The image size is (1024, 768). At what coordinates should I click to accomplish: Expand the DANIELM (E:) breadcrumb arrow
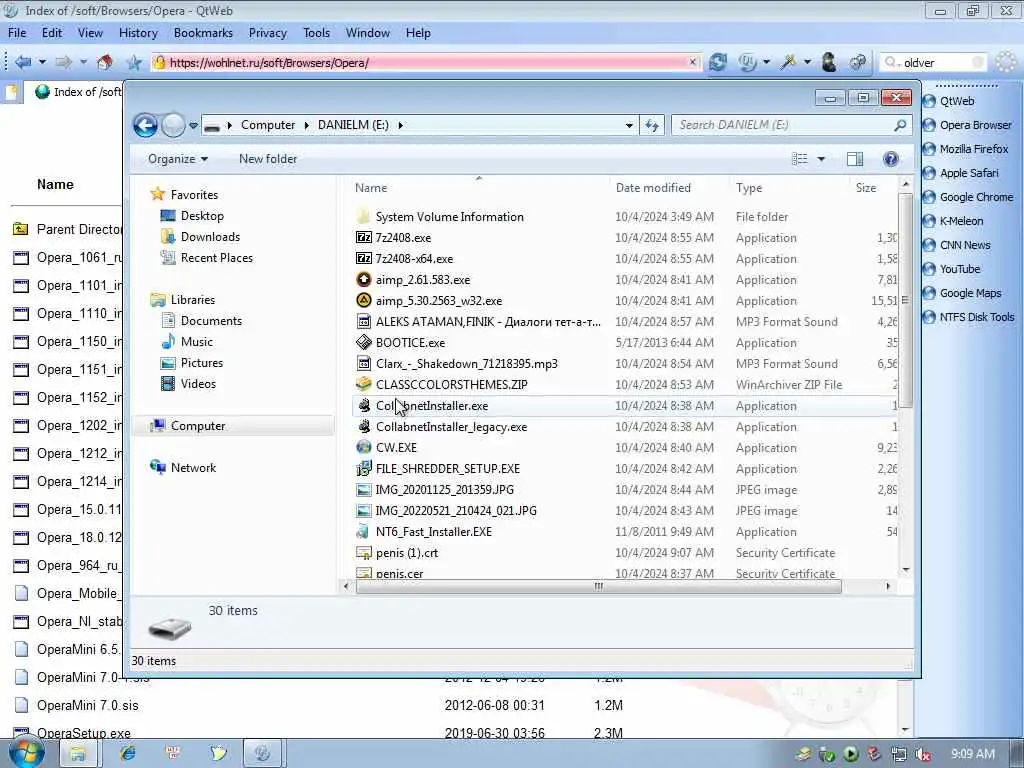(400, 125)
